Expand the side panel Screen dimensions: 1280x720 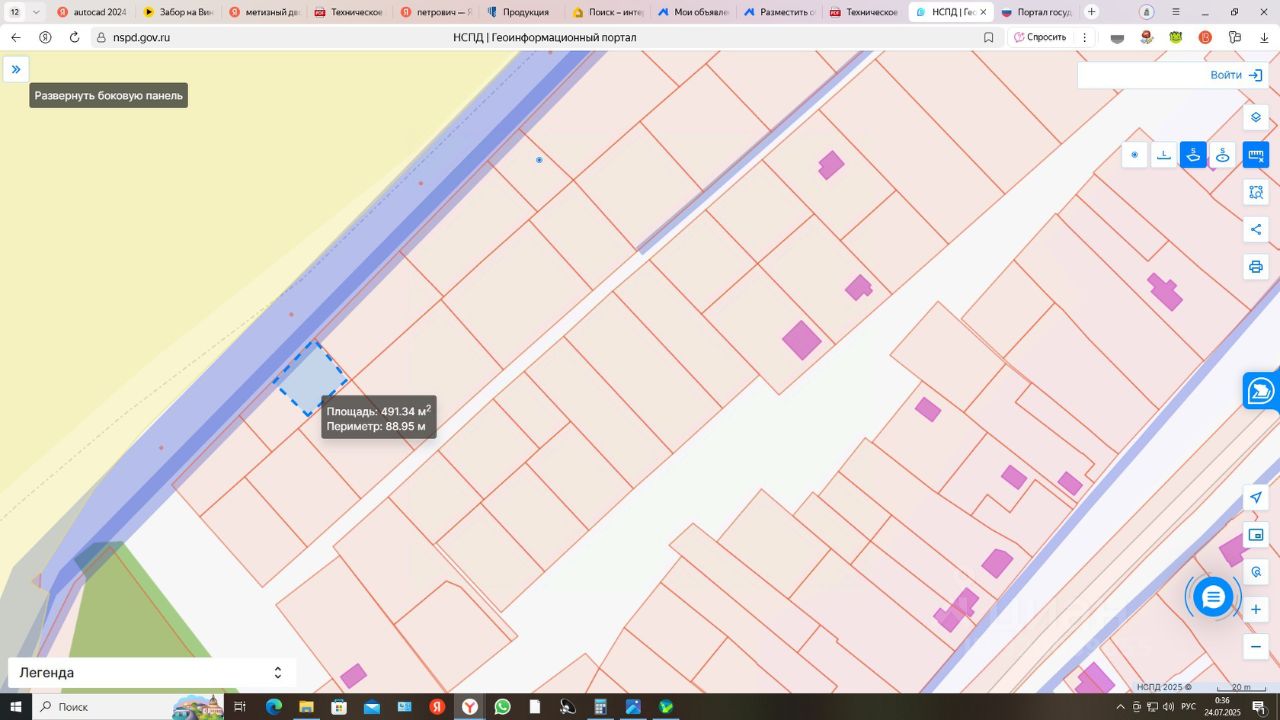point(16,69)
